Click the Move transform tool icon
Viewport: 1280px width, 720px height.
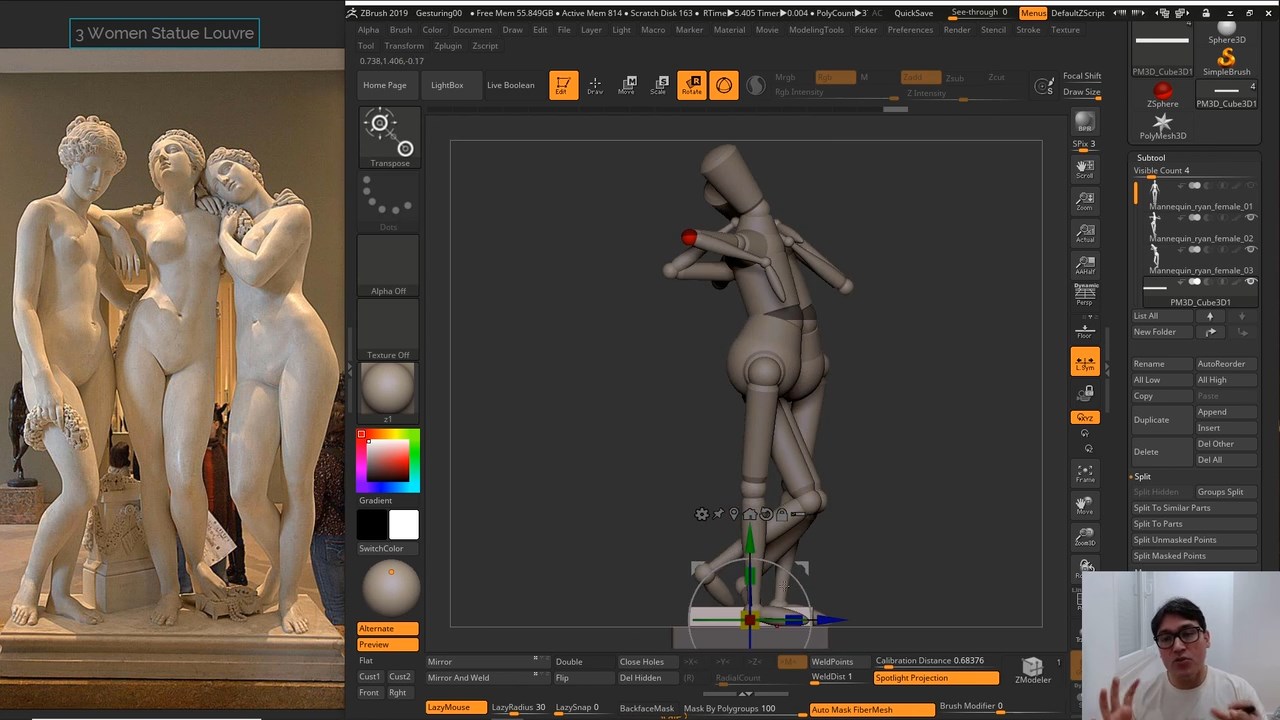pos(627,85)
